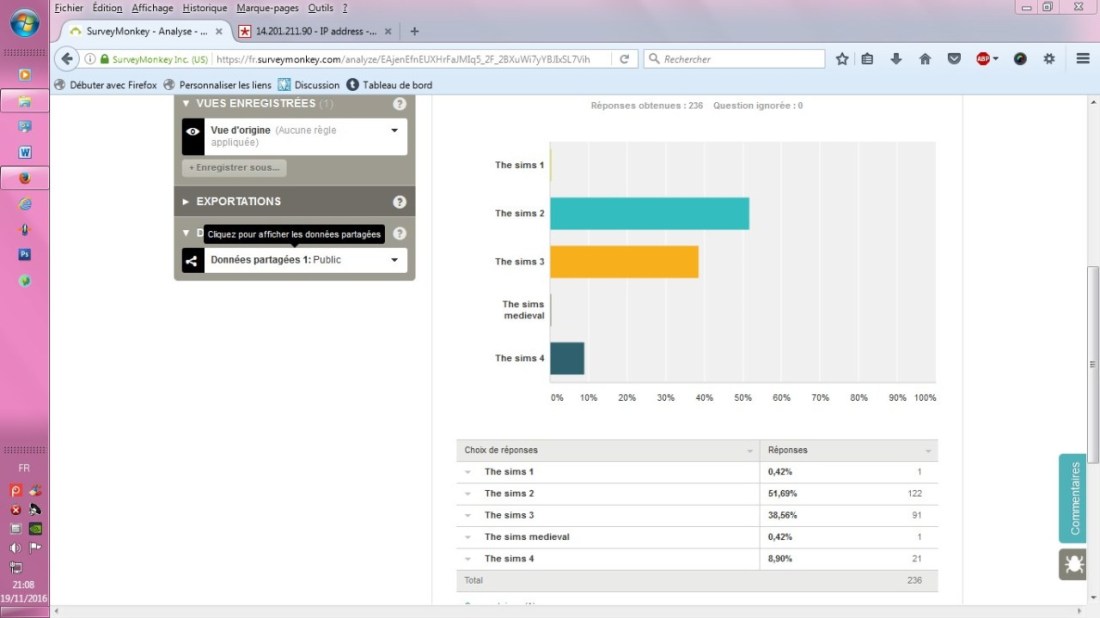1100x618 pixels.
Task: Click the Enregistrer sous button
Action: (x=234, y=168)
